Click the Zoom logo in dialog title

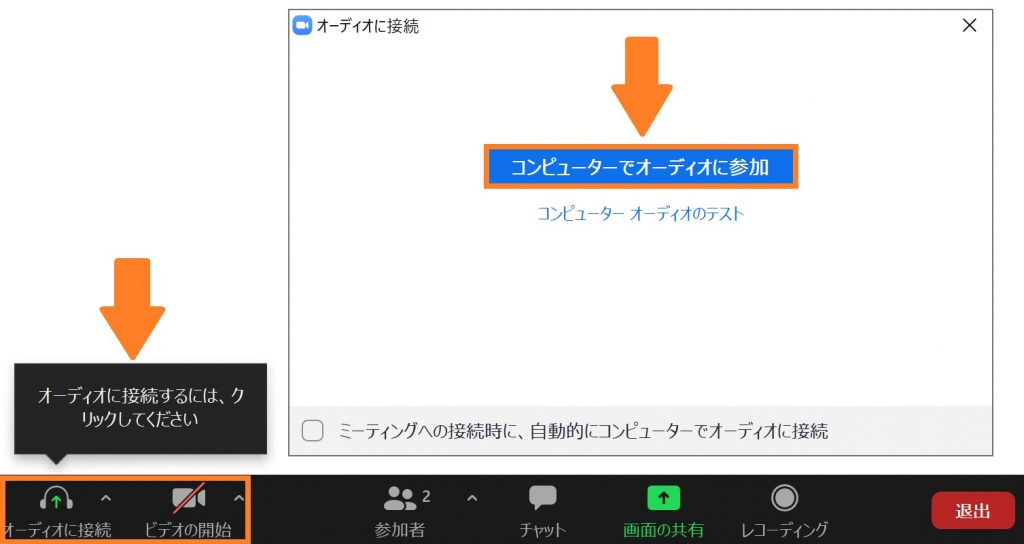302,25
